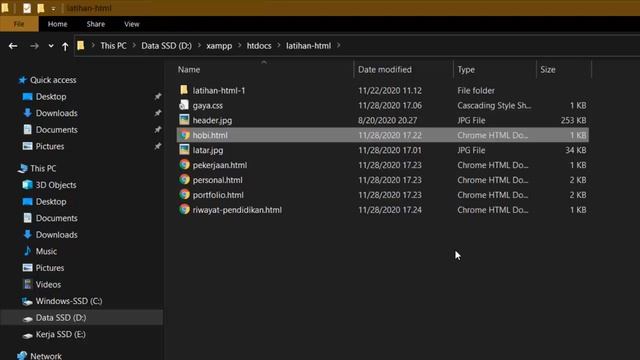Image resolution: width=640 pixels, height=360 pixels.
Task: Open Downloads under This PC
Action: (x=56, y=235)
